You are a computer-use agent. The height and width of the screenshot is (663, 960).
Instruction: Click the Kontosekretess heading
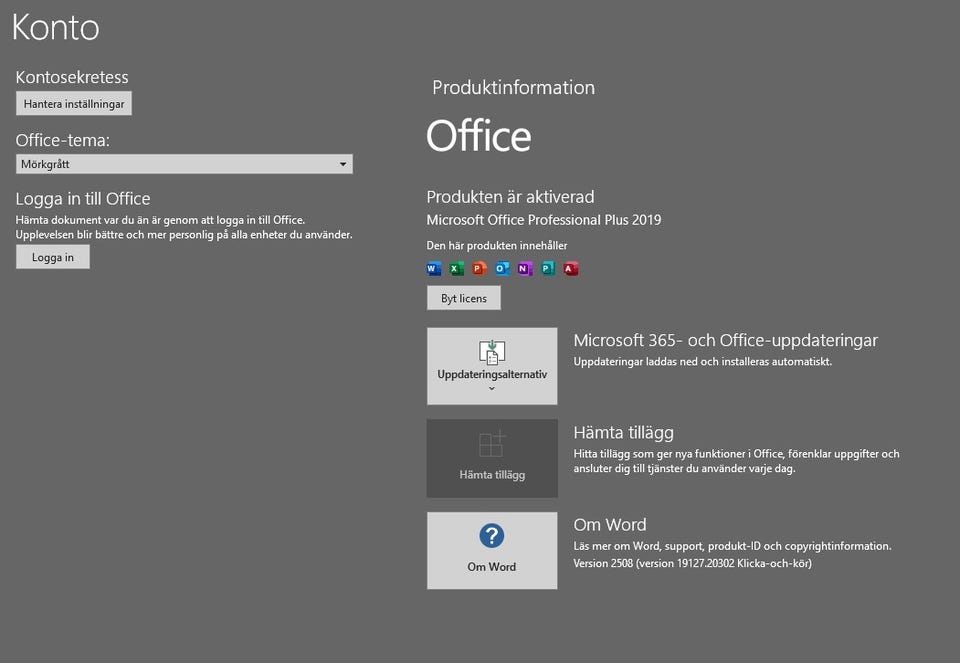(x=72, y=77)
